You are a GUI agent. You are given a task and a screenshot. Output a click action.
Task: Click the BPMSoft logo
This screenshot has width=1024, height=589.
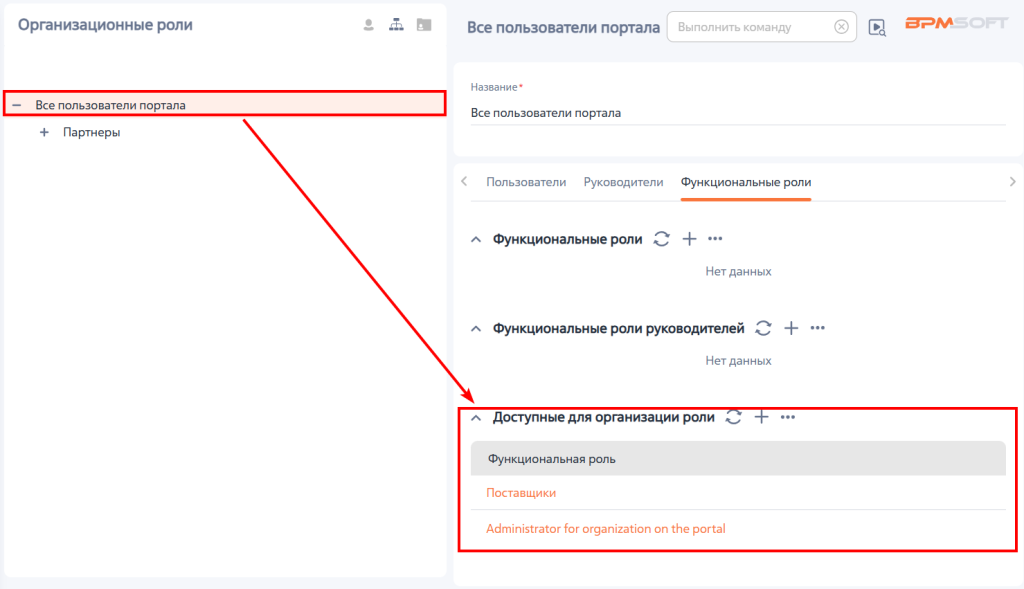pyautogui.click(x=955, y=23)
